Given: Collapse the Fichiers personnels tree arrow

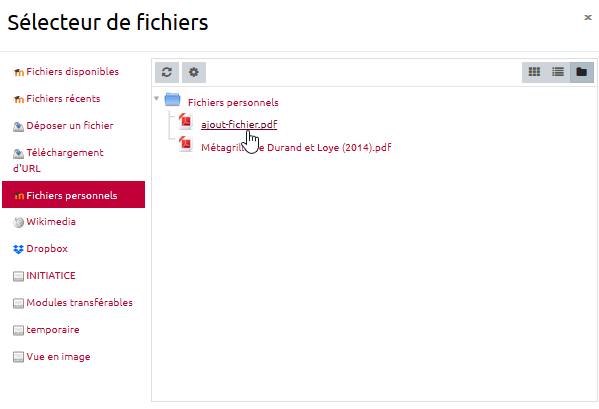Looking at the screenshot, I should pyautogui.click(x=156, y=99).
